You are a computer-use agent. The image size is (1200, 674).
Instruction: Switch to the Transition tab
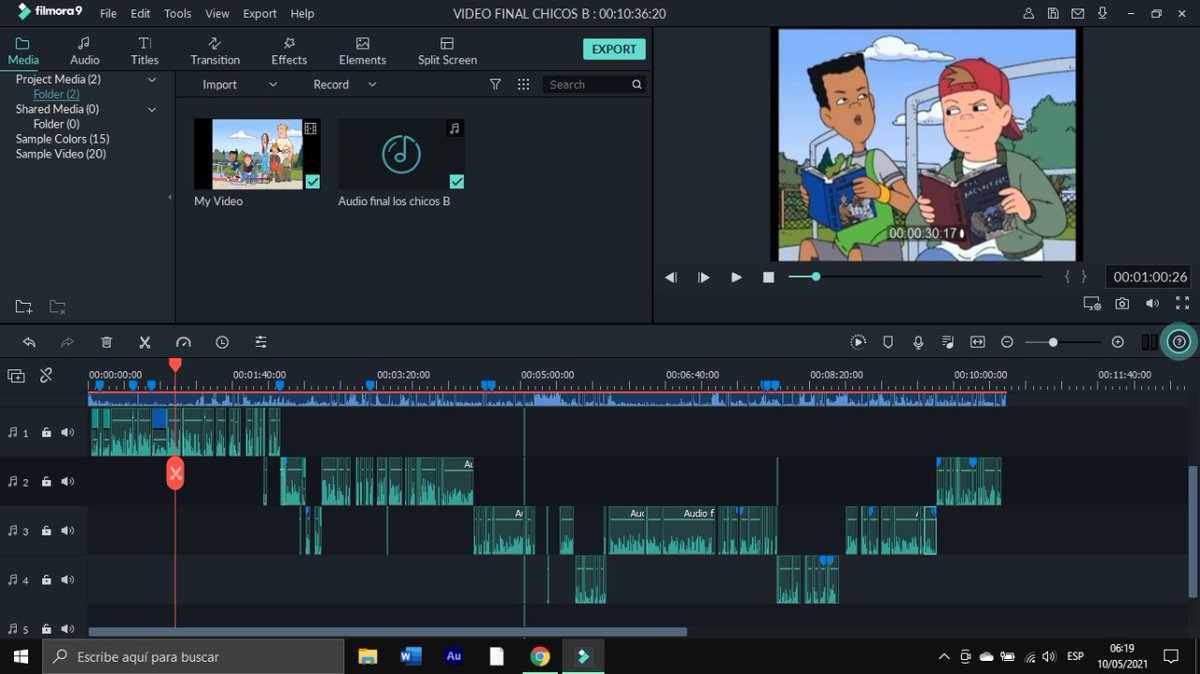pyautogui.click(x=215, y=51)
